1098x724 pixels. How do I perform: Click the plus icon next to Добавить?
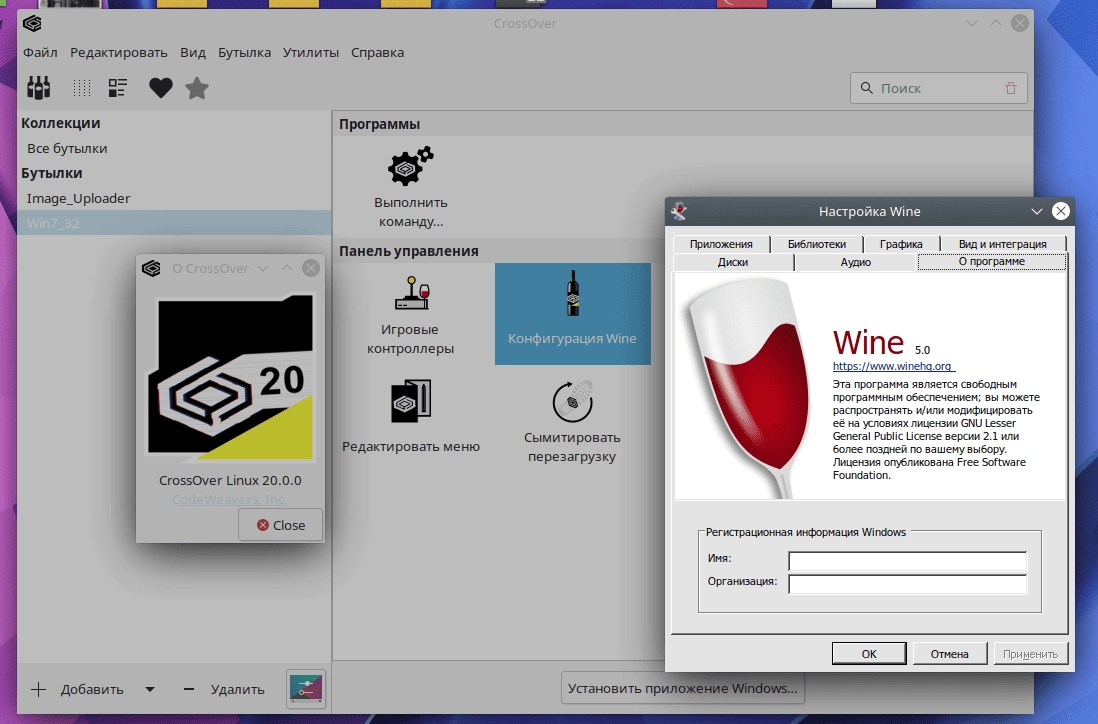tap(39, 689)
